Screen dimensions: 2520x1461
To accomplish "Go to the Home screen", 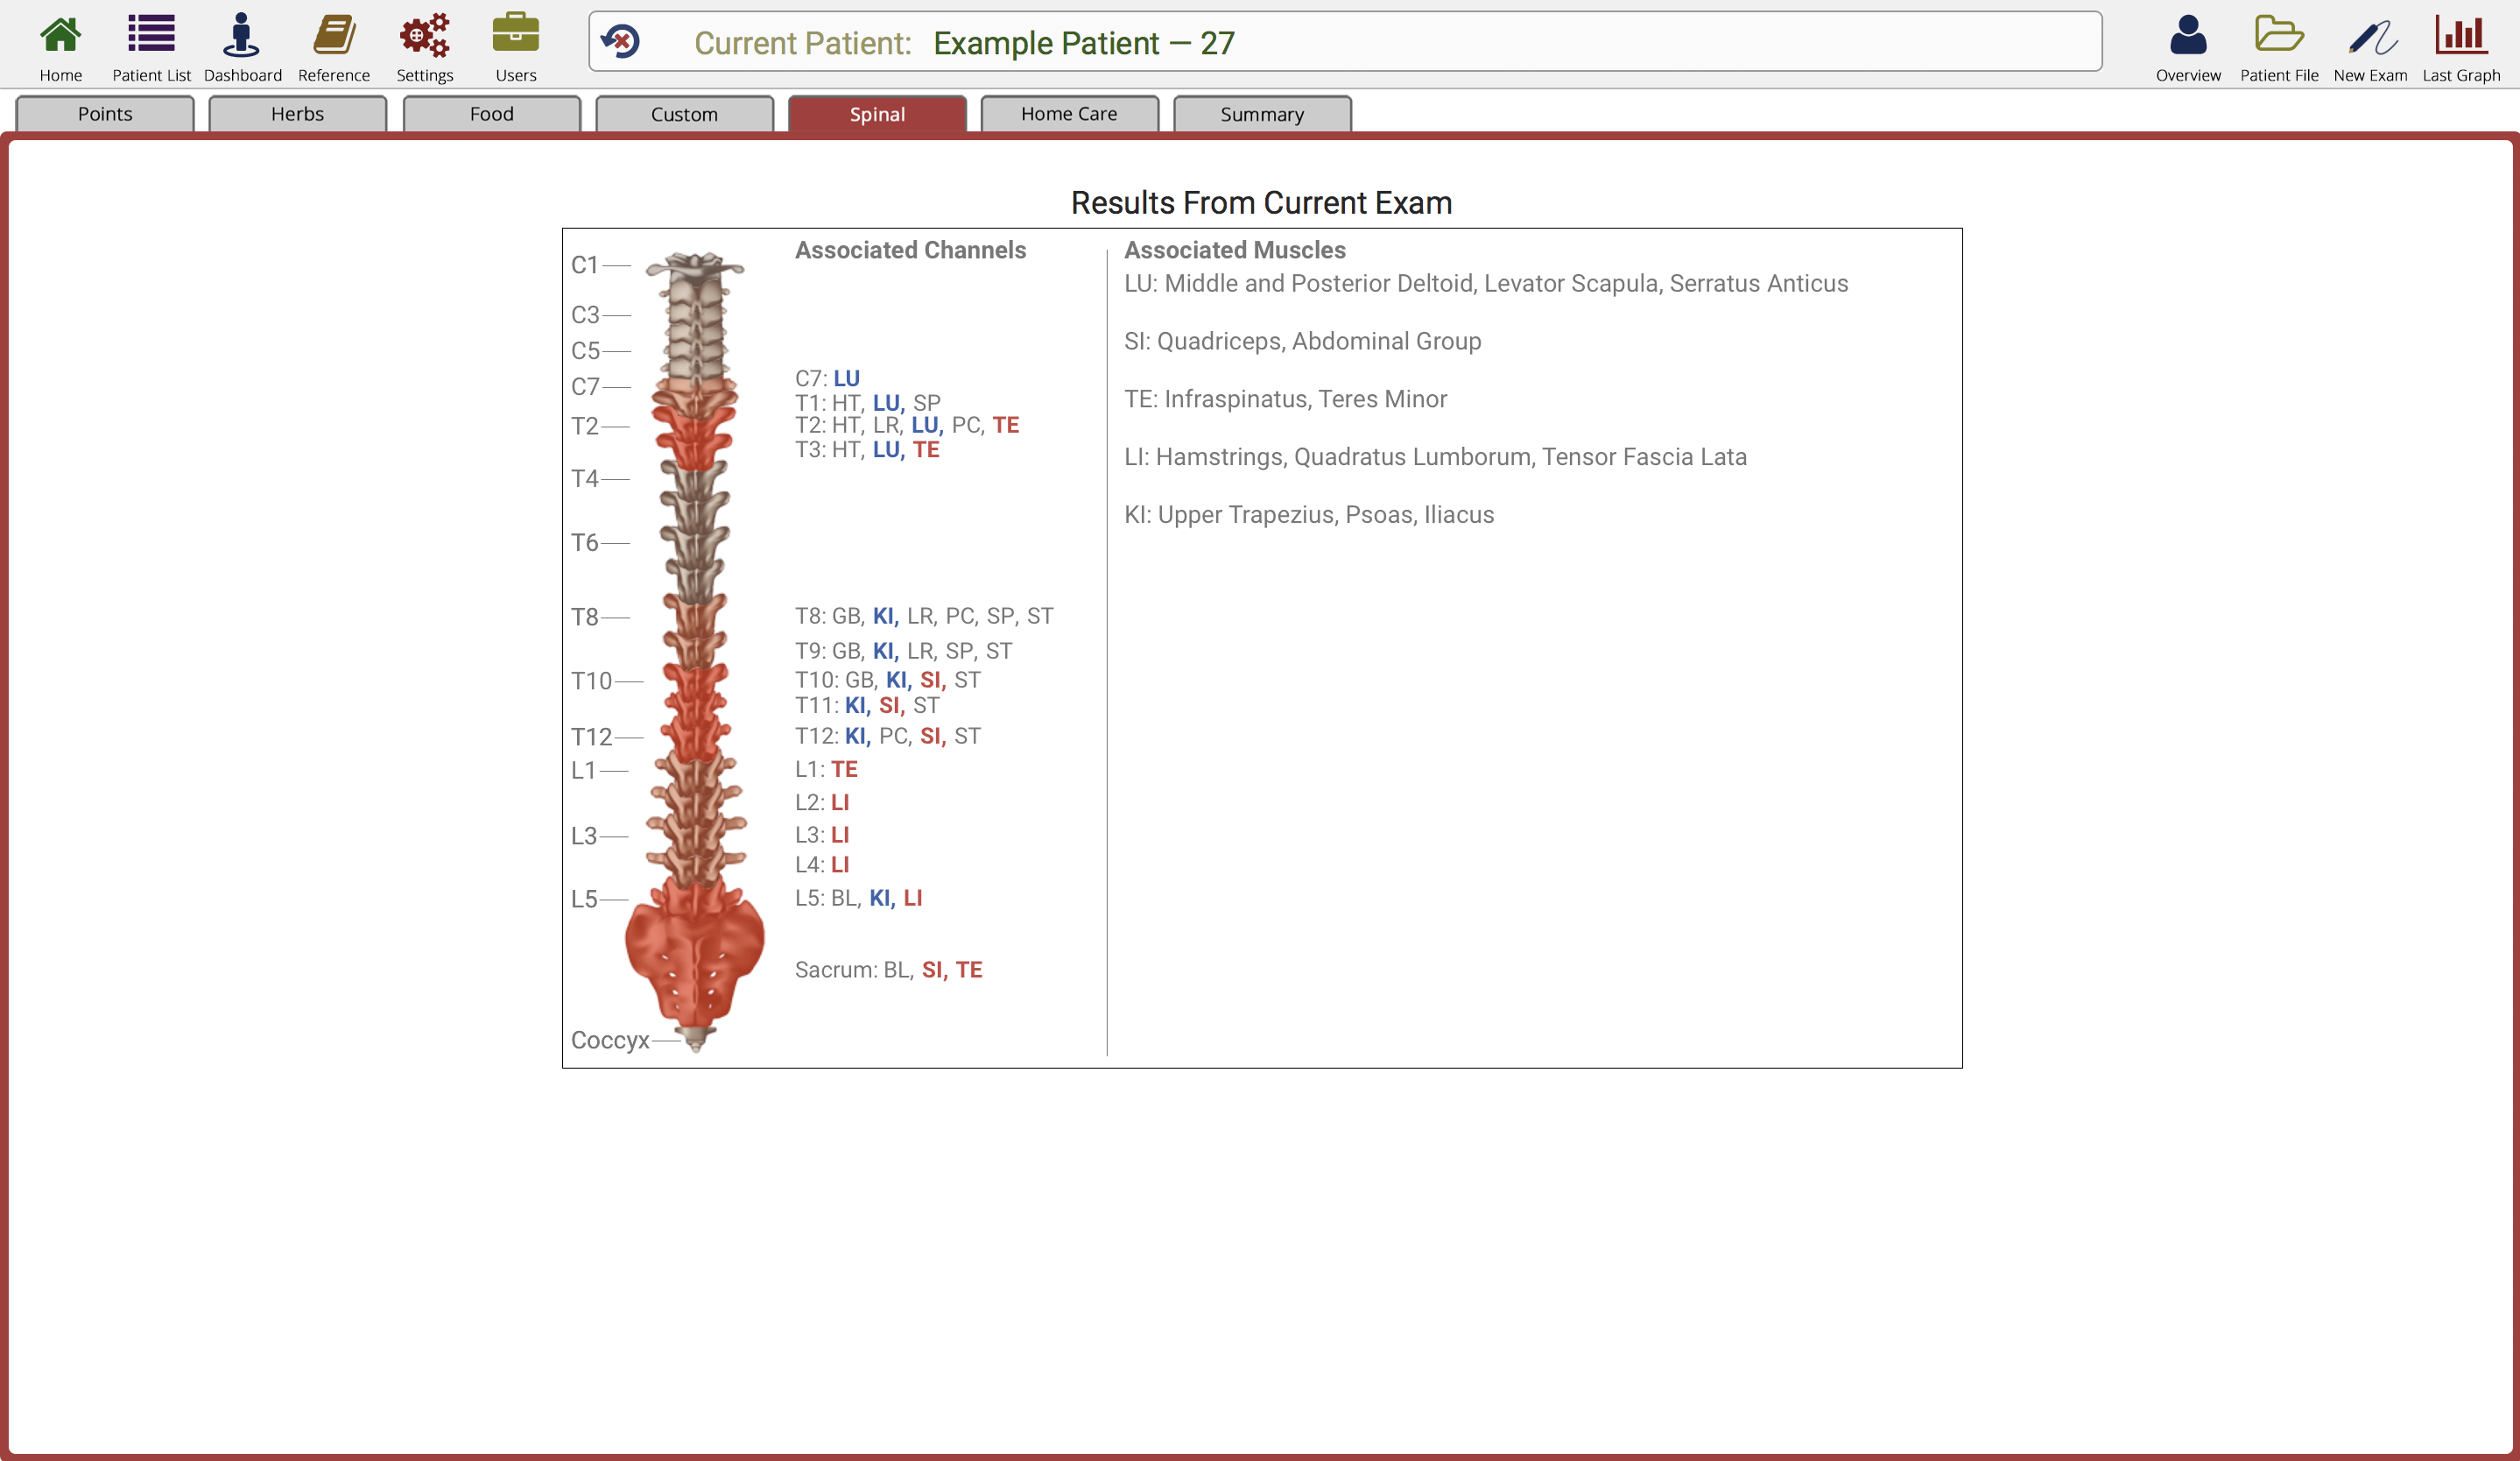I will point(60,47).
